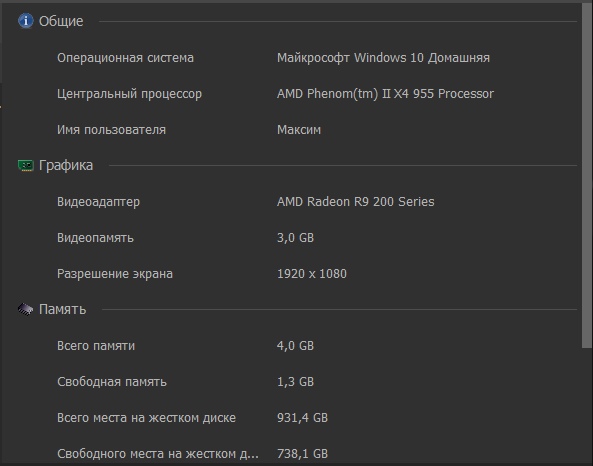Click the blue info icon beside Общие
This screenshot has height=466, width=593.
coord(26,21)
